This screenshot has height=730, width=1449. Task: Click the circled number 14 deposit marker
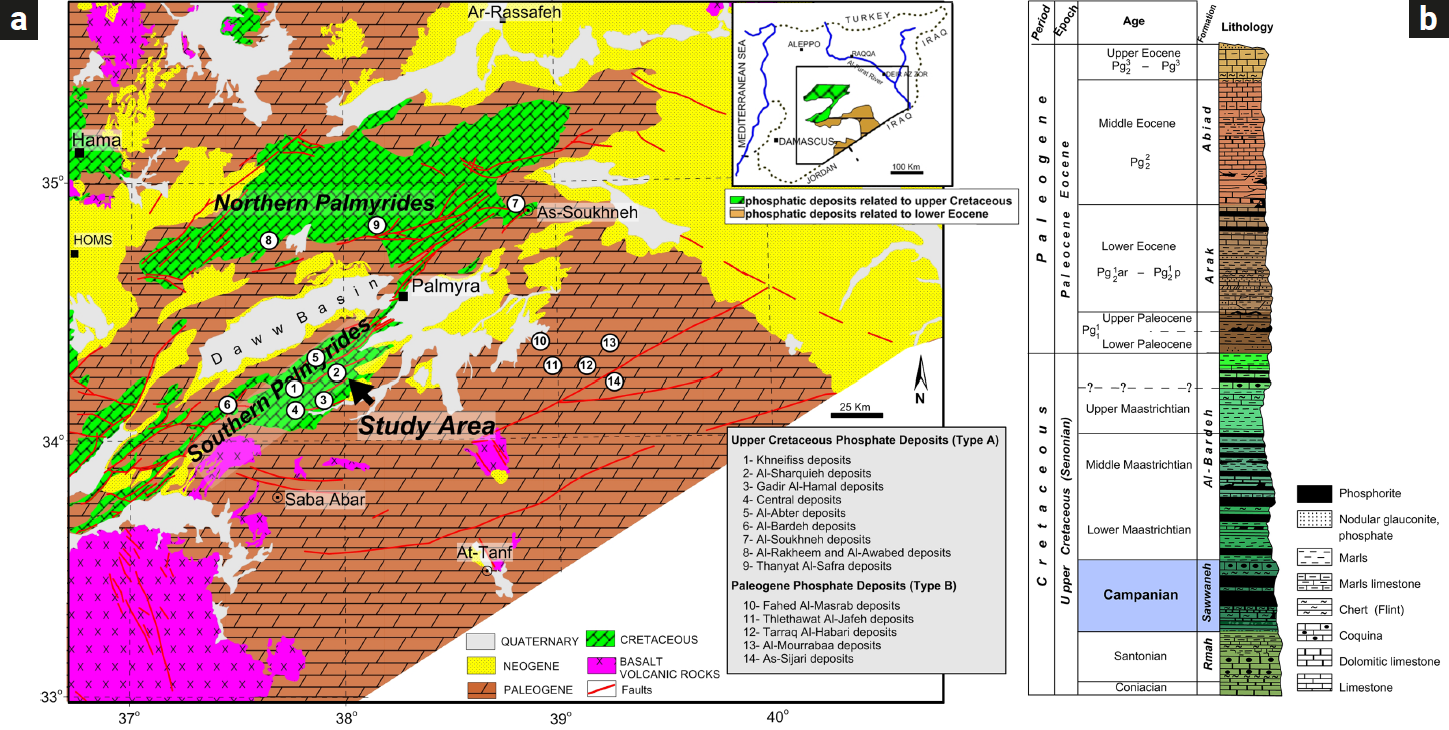614,381
